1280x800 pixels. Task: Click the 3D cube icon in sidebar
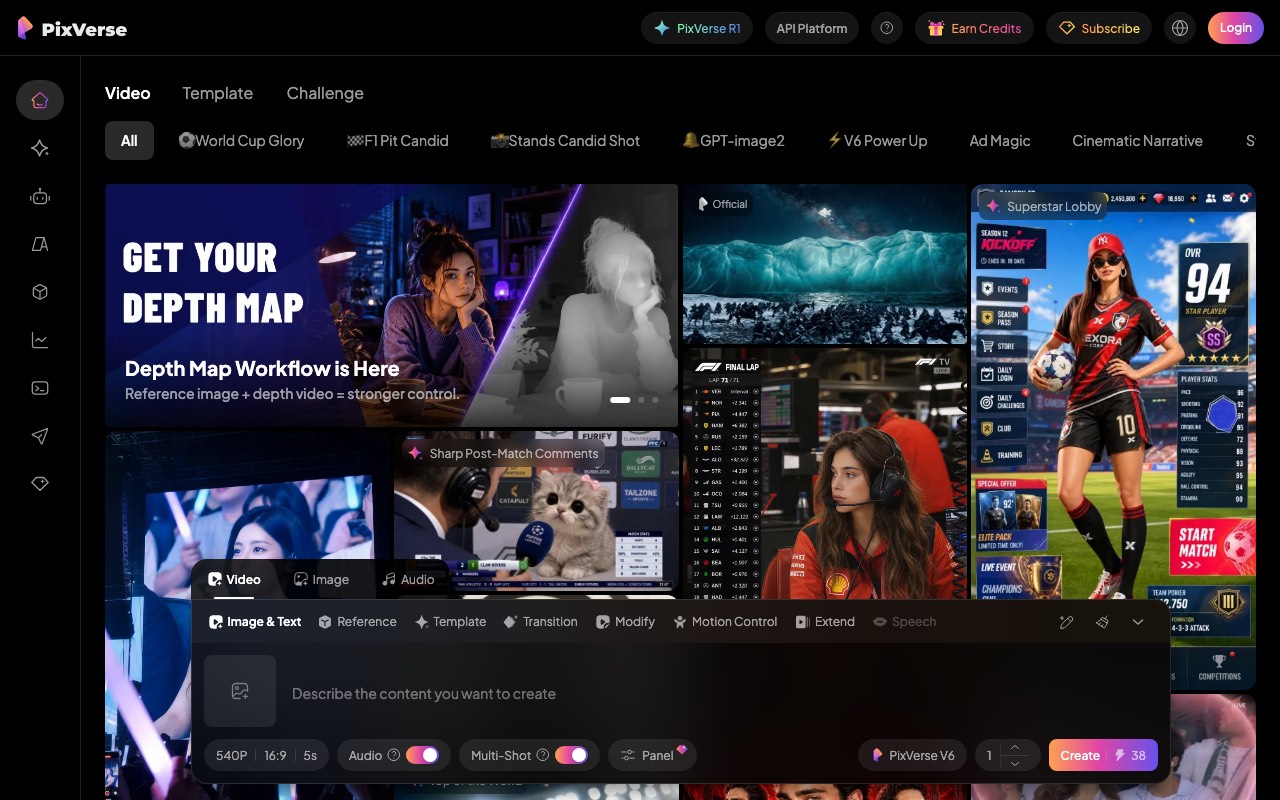(x=40, y=292)
